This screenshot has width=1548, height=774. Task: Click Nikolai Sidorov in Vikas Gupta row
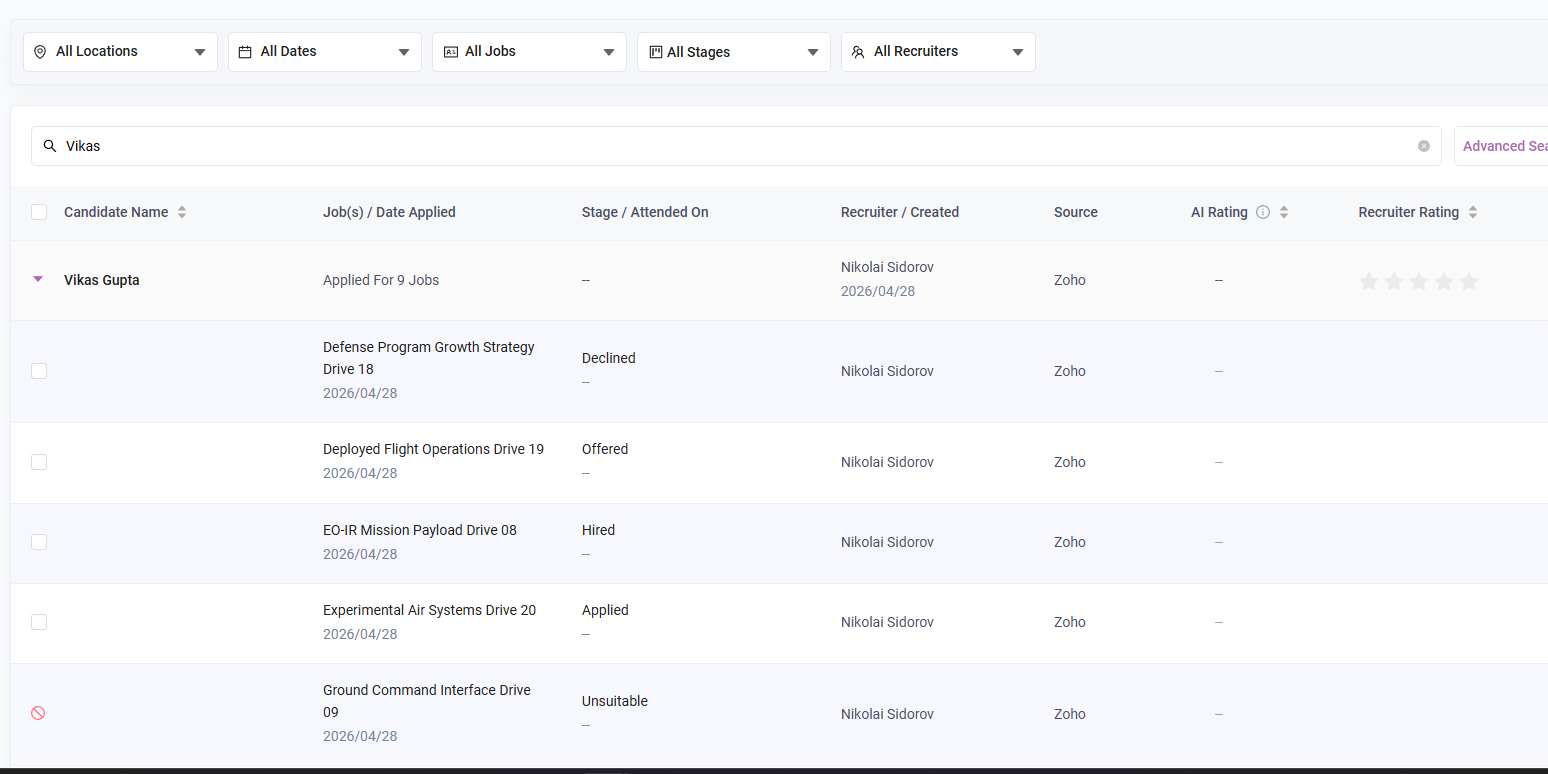pyautogui.click(x=888, y=267)
